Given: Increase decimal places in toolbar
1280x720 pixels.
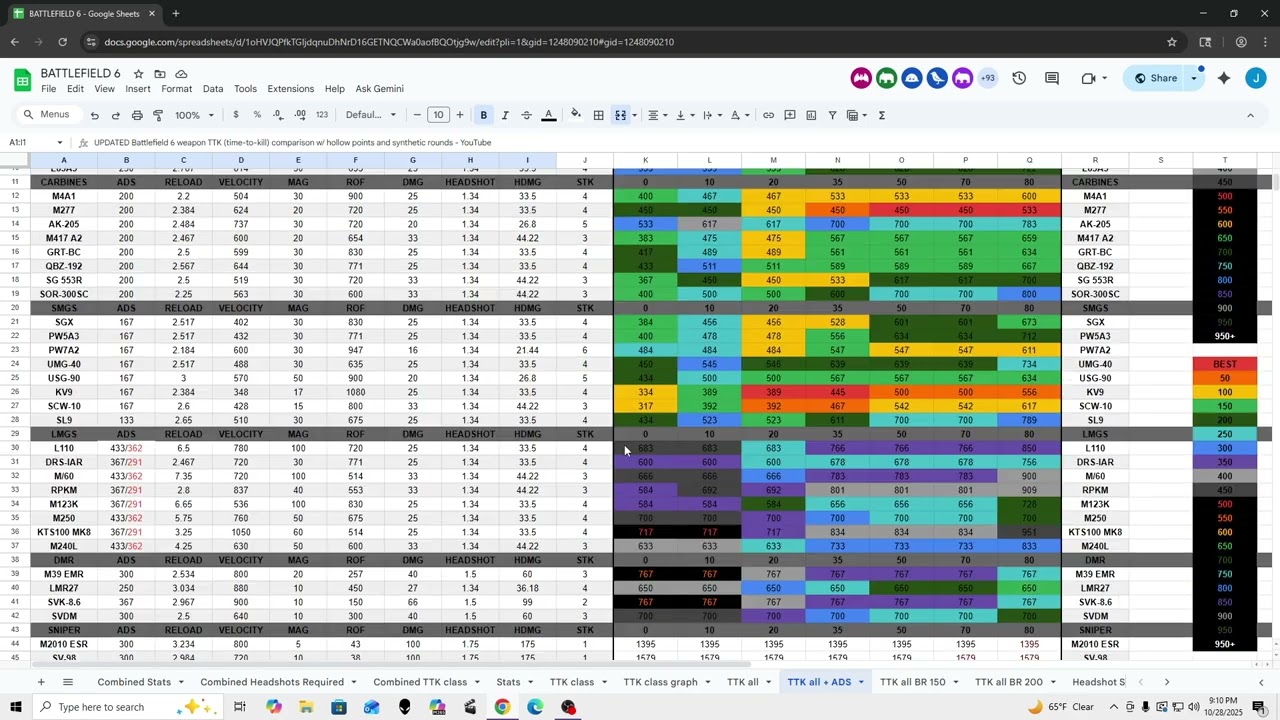Looking at the screenshot, I should click(x=300, y=115).
